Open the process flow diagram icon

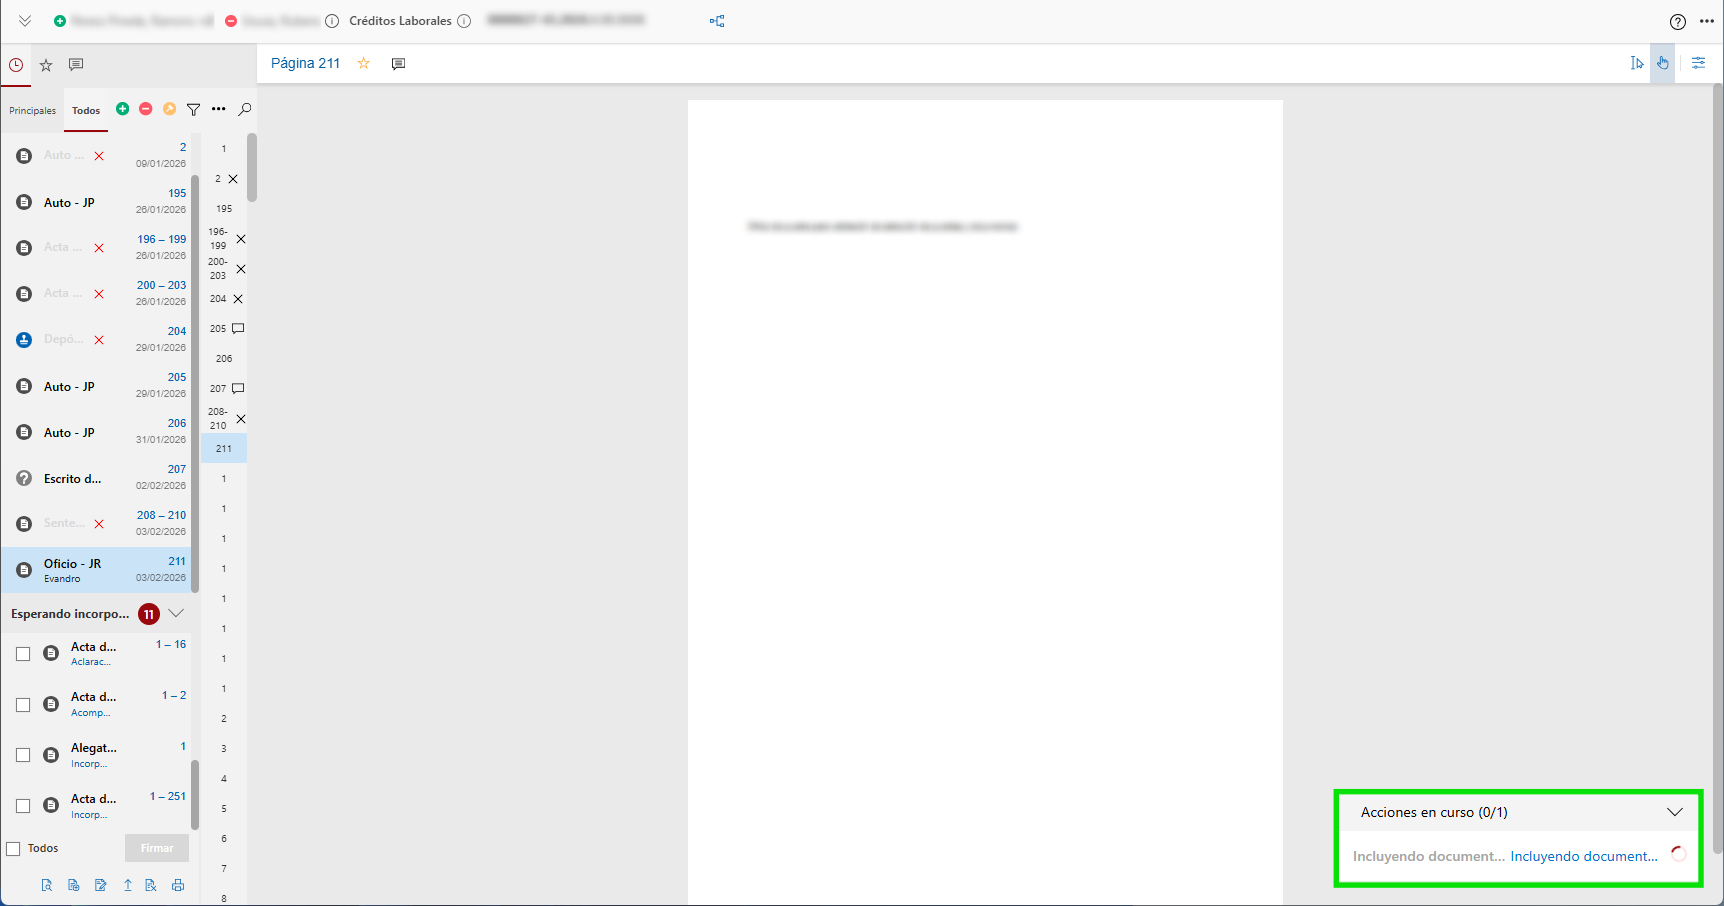[x=717, y=21]
